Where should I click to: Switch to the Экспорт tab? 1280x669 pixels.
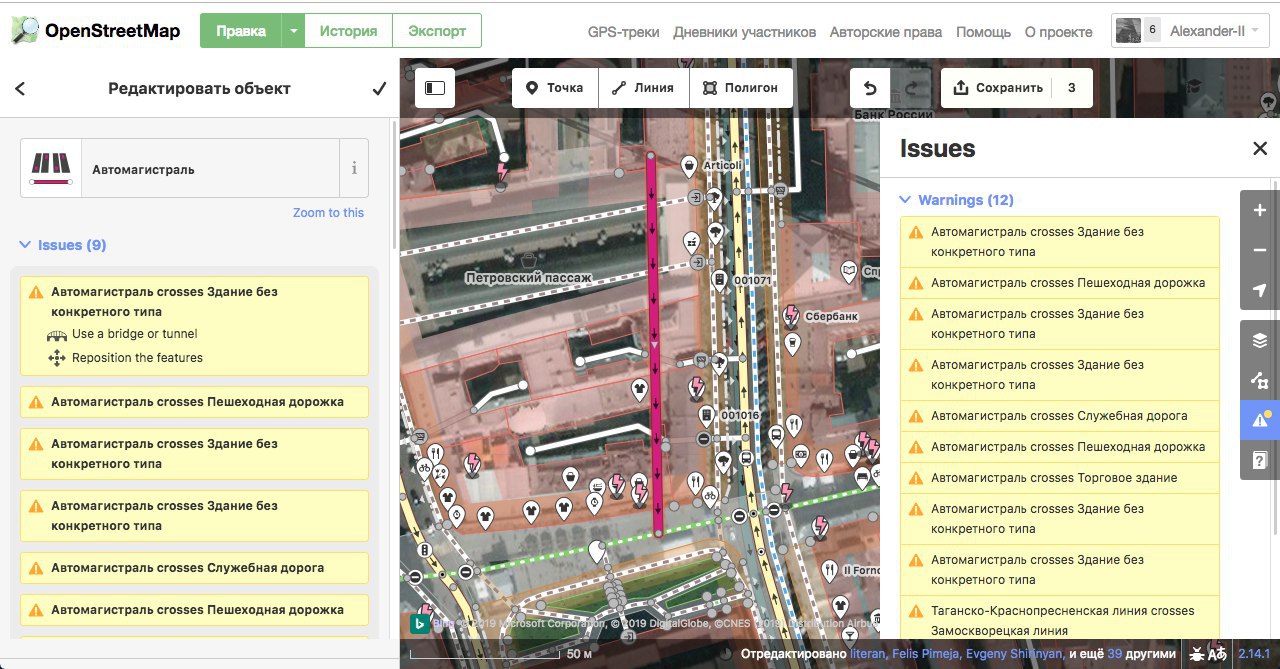coord(437,31)
